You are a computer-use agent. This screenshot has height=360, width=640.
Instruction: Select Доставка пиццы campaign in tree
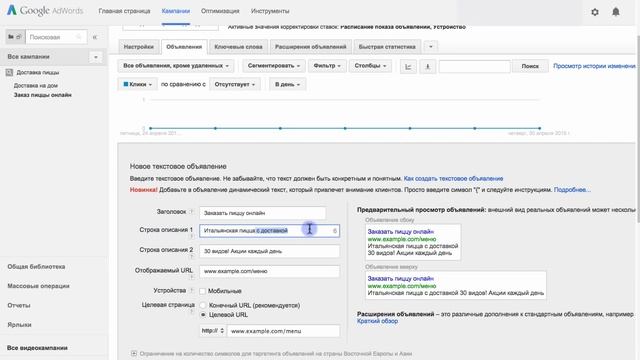pyautogui.click(x=38, y=72)
